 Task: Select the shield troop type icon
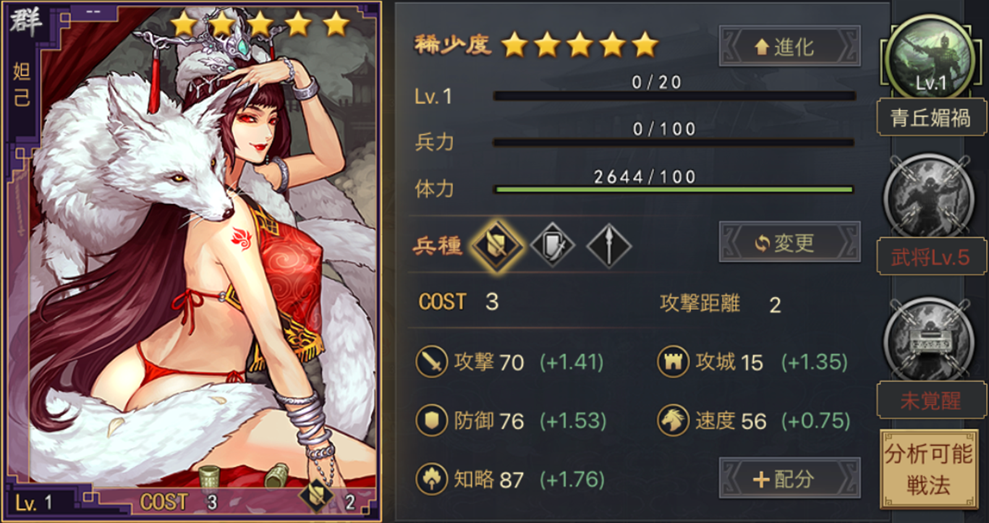[x=497, y=245]
